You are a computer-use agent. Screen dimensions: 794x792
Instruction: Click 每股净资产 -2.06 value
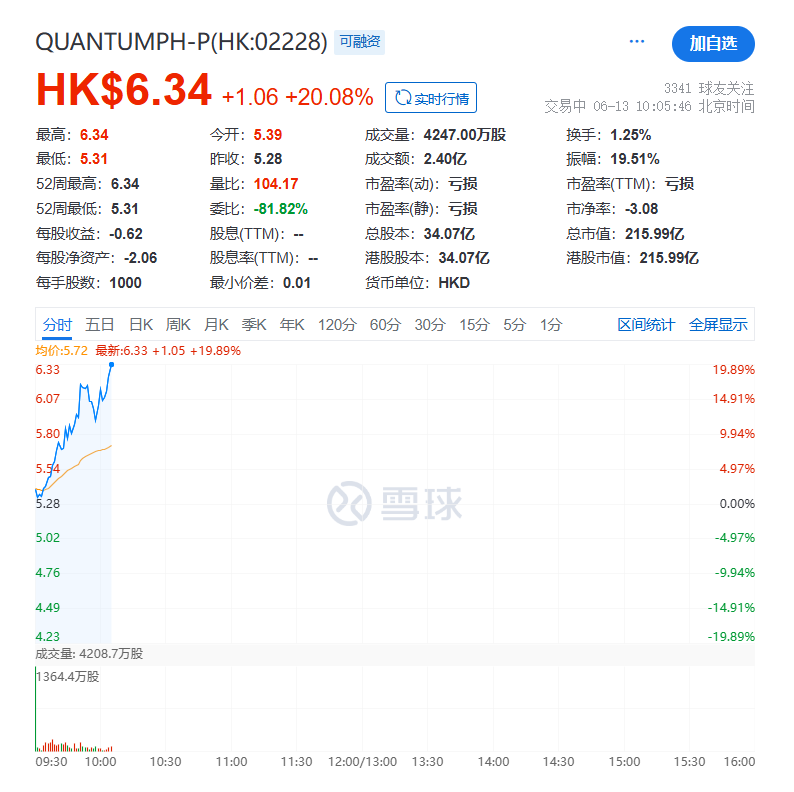point(140,258)
